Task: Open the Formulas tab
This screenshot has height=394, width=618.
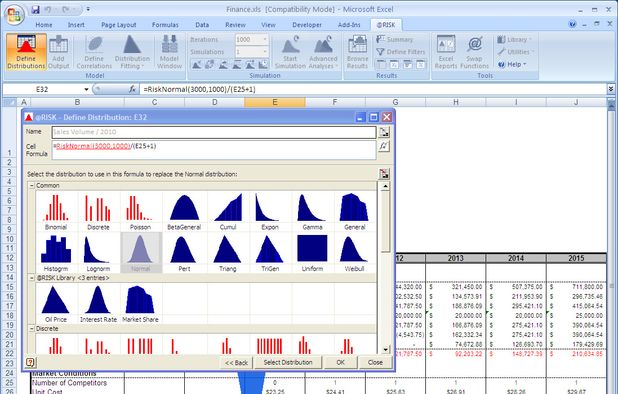Action: (x=165, y=24)
